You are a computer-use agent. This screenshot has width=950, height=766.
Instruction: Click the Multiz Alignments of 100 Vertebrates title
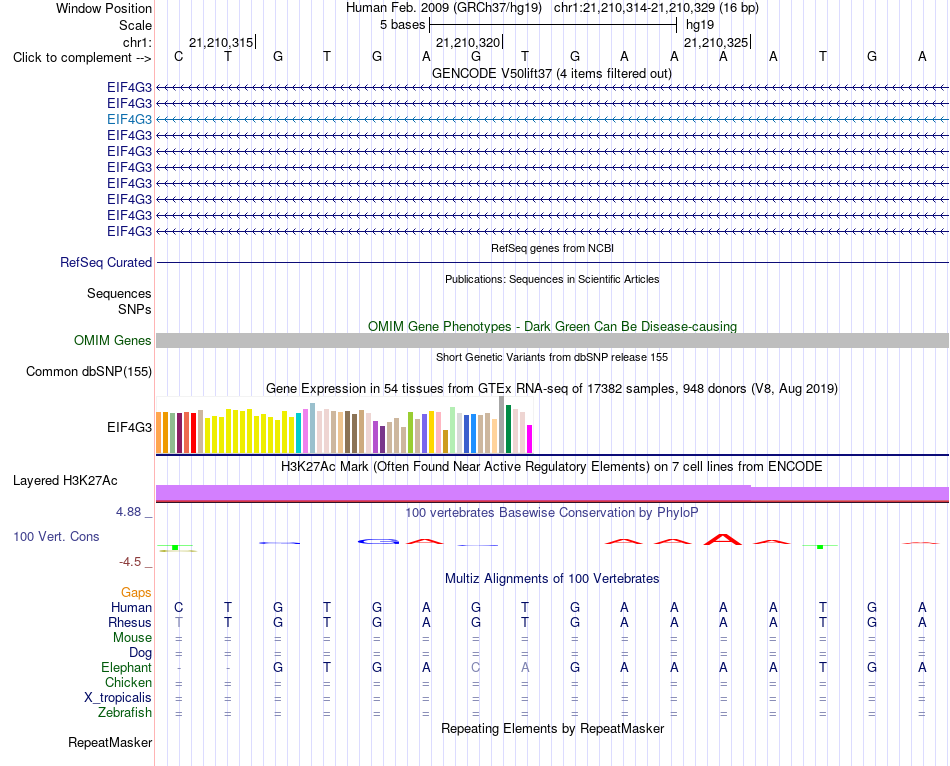(x=552, y=579)
